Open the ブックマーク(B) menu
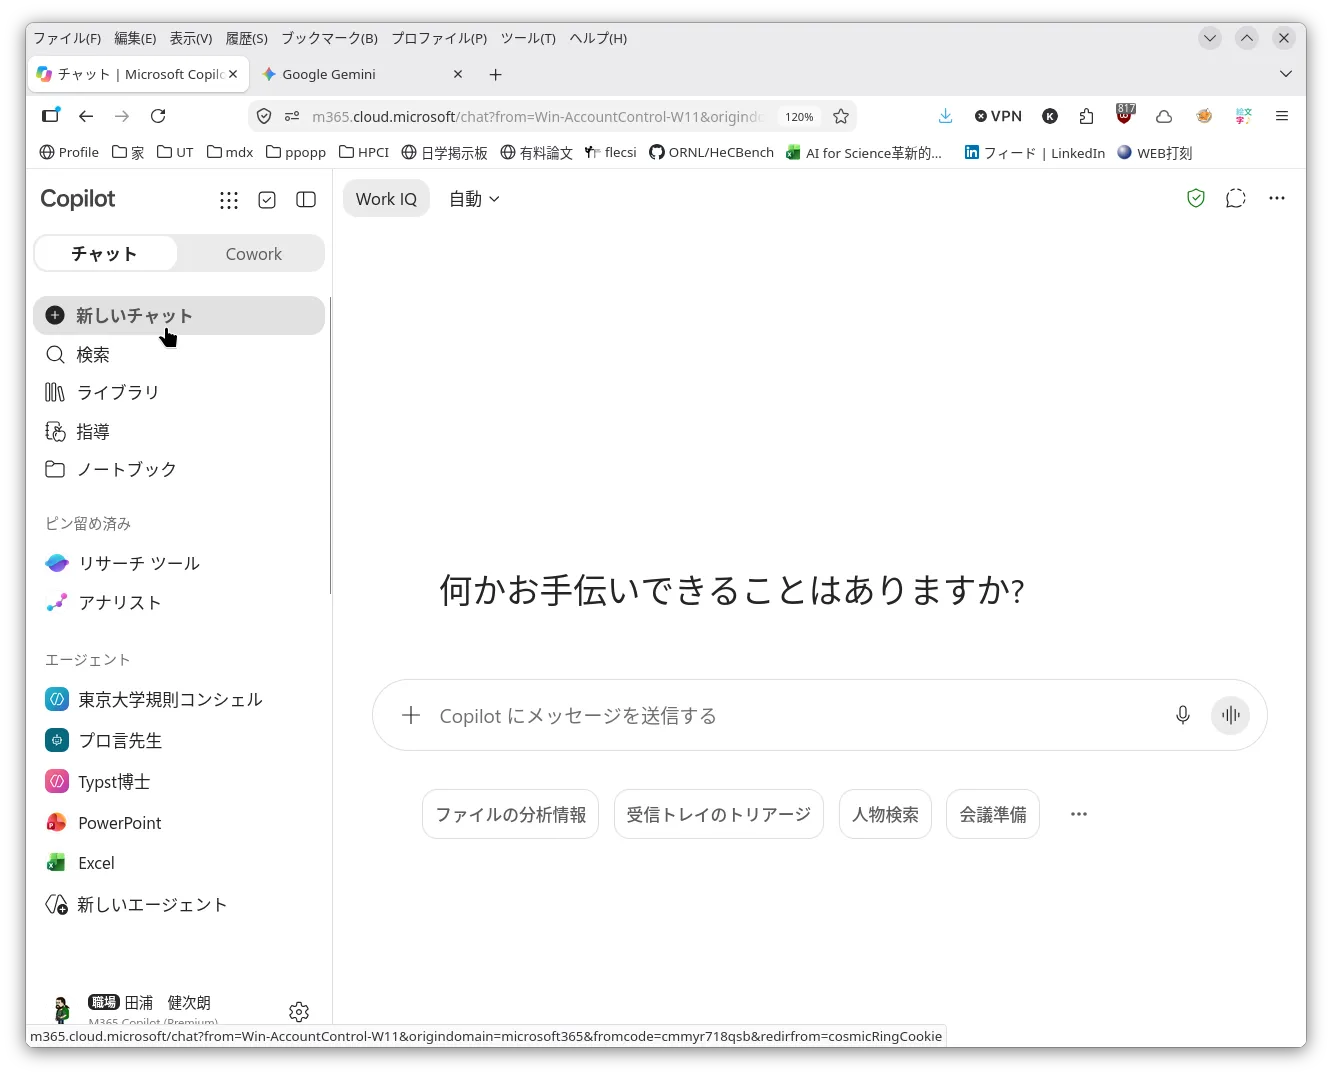Screen dimensions: 1332x1076 pos(329,38)
